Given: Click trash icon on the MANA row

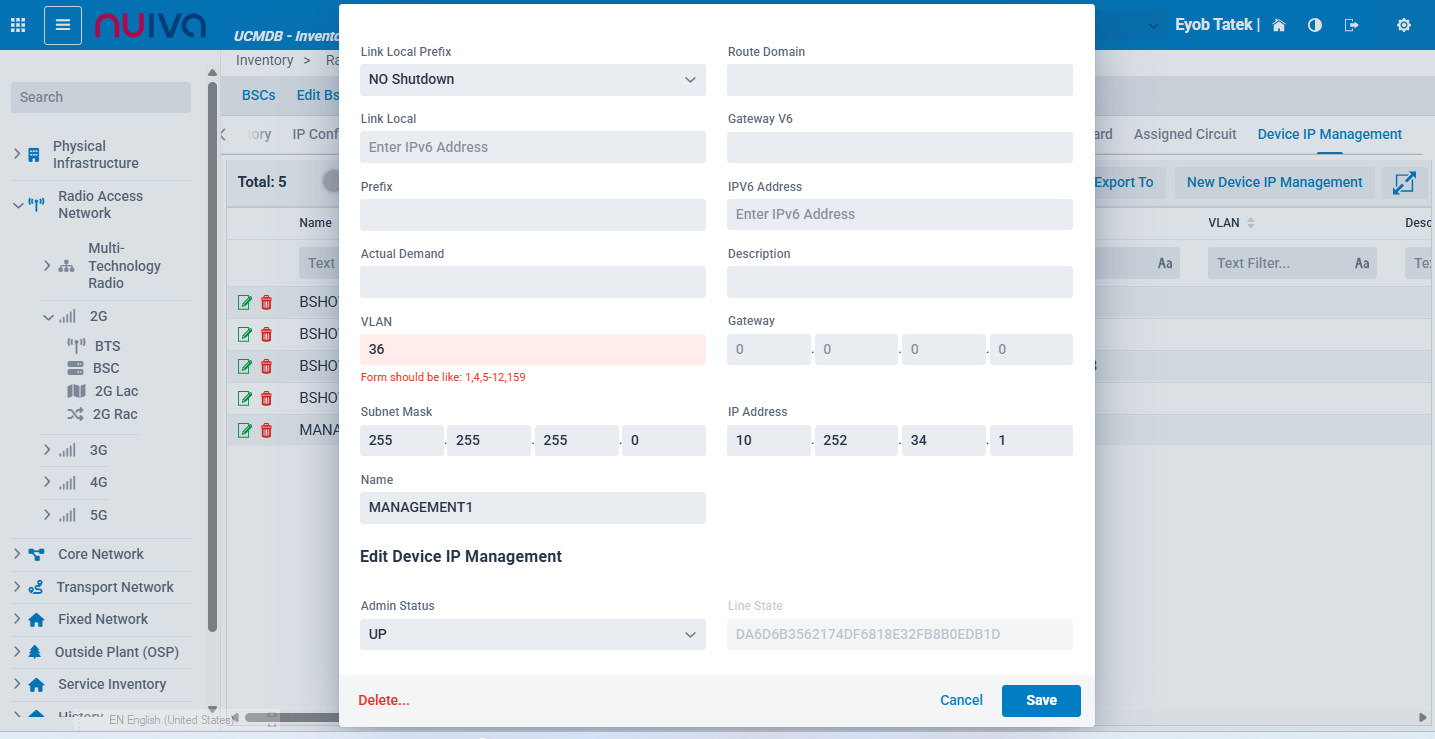Looking at the screenshot, I should [x=266, y=430].
